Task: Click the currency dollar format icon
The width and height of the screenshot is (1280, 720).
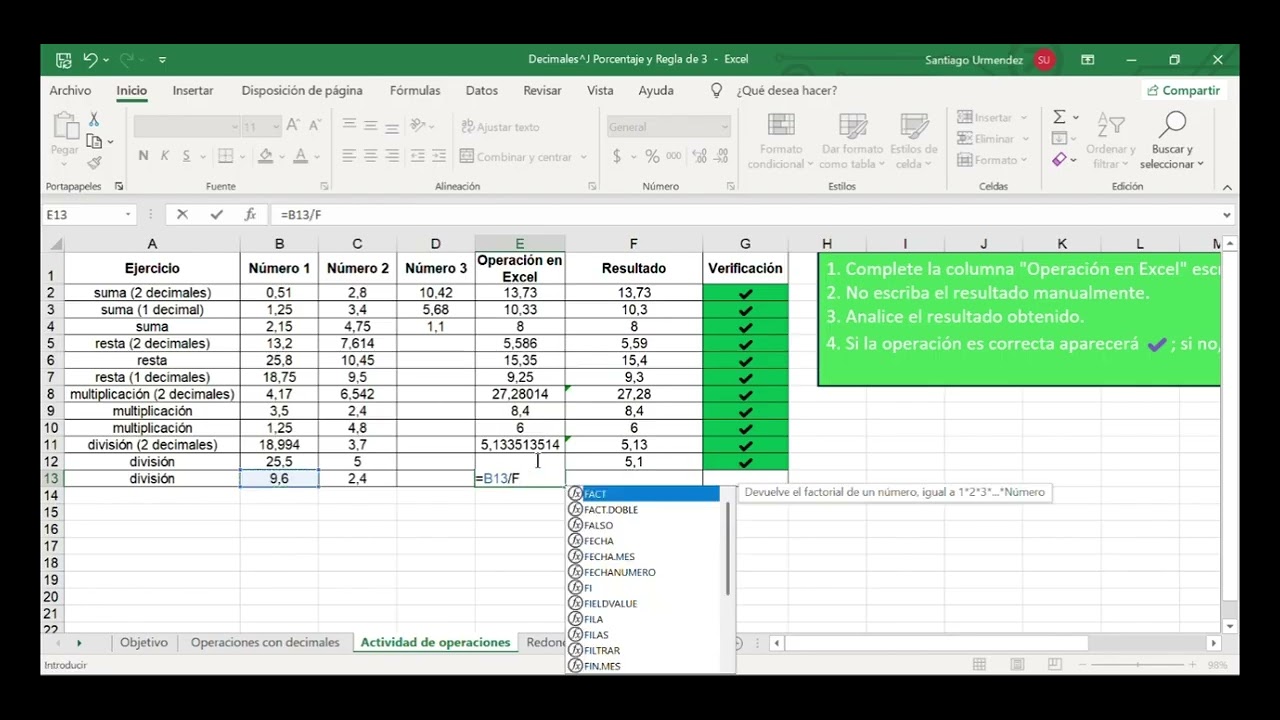Action: [x=617, y=156]
